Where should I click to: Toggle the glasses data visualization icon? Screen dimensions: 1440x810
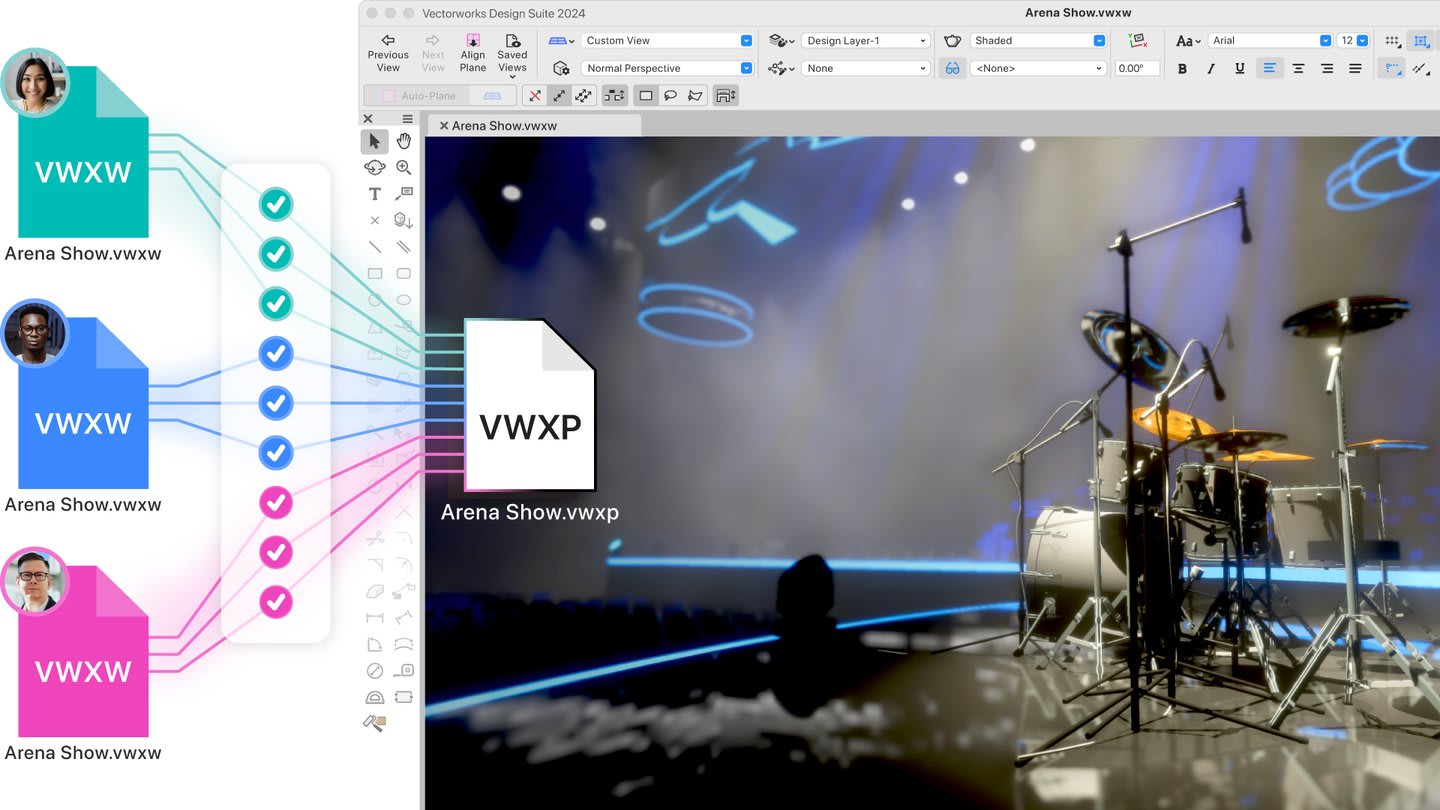pos(953,68)
